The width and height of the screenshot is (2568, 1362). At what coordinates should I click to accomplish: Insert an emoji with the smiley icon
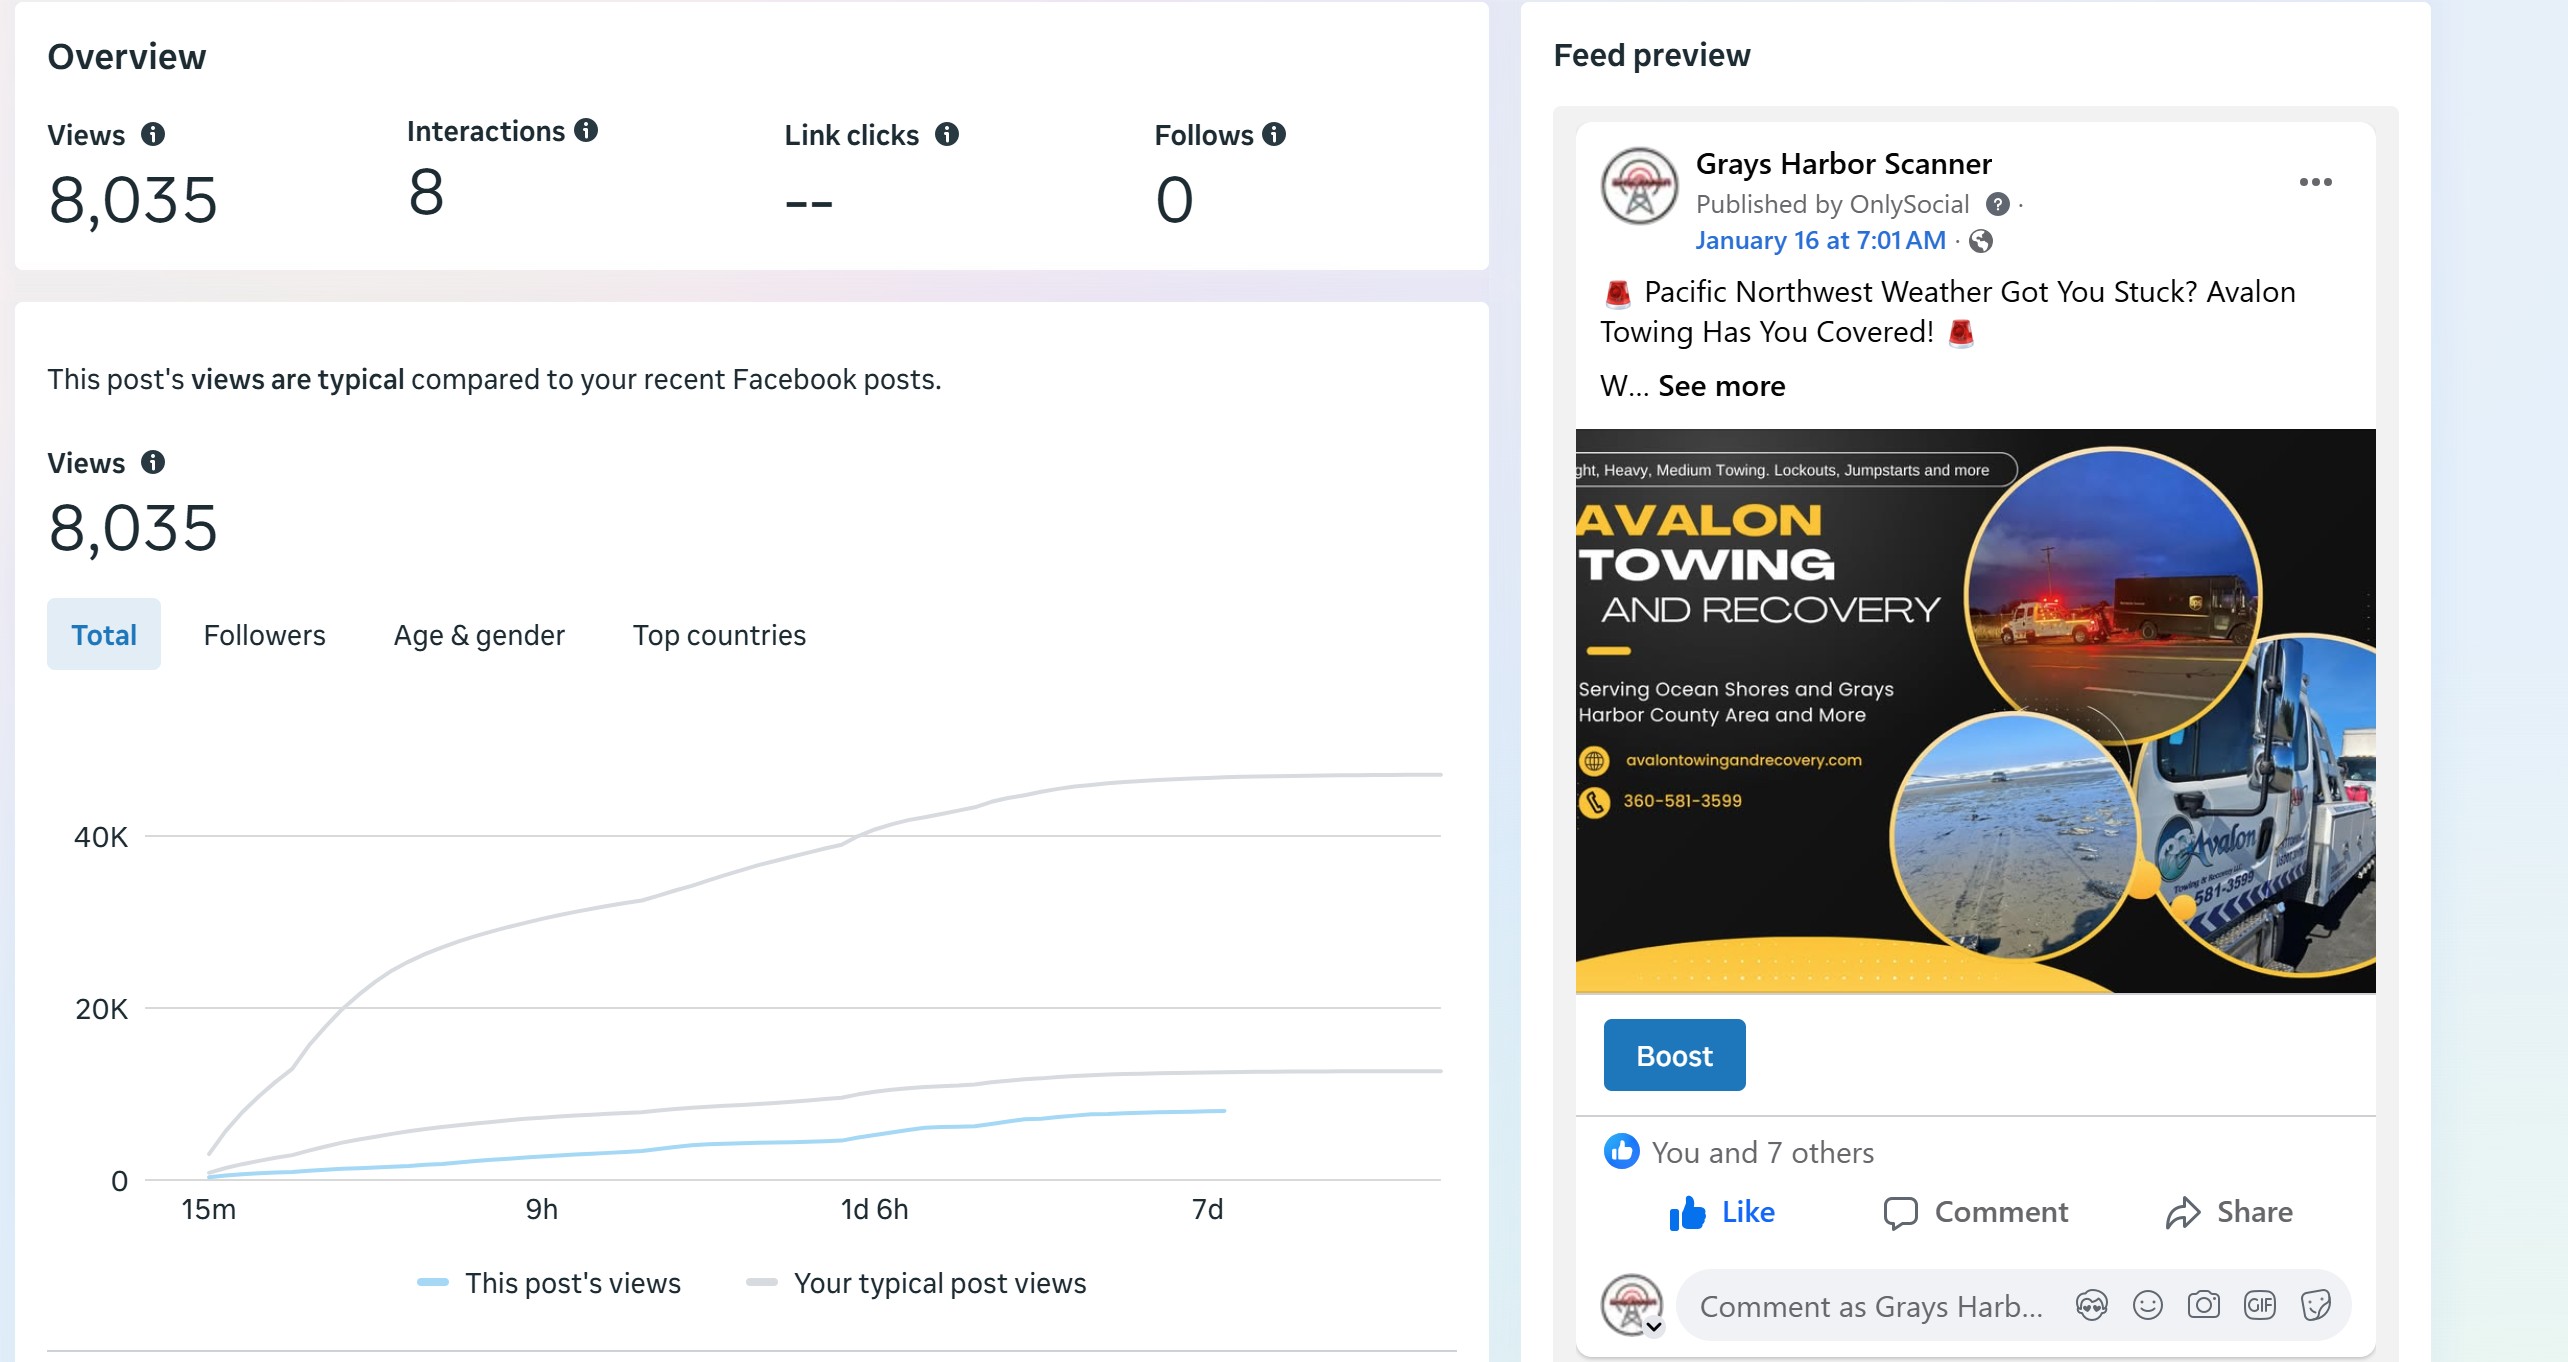(2147, 1305)
